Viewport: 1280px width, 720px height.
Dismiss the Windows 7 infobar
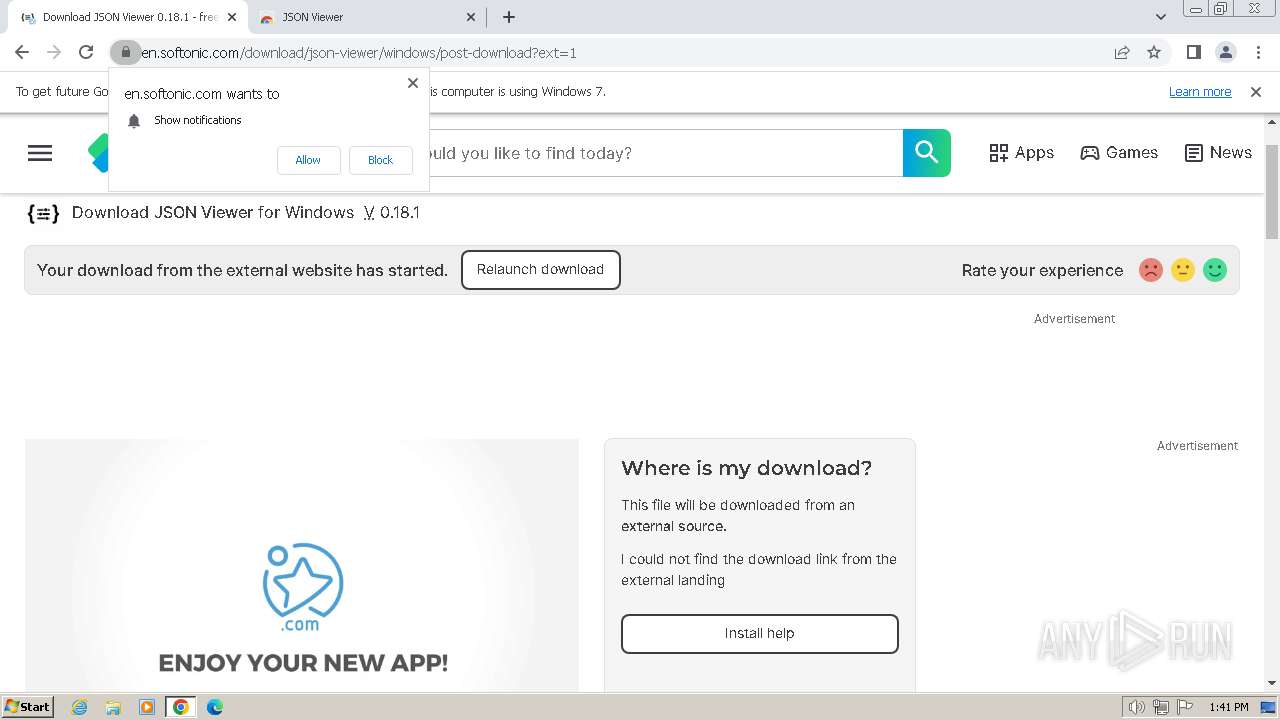point(1256,92)
